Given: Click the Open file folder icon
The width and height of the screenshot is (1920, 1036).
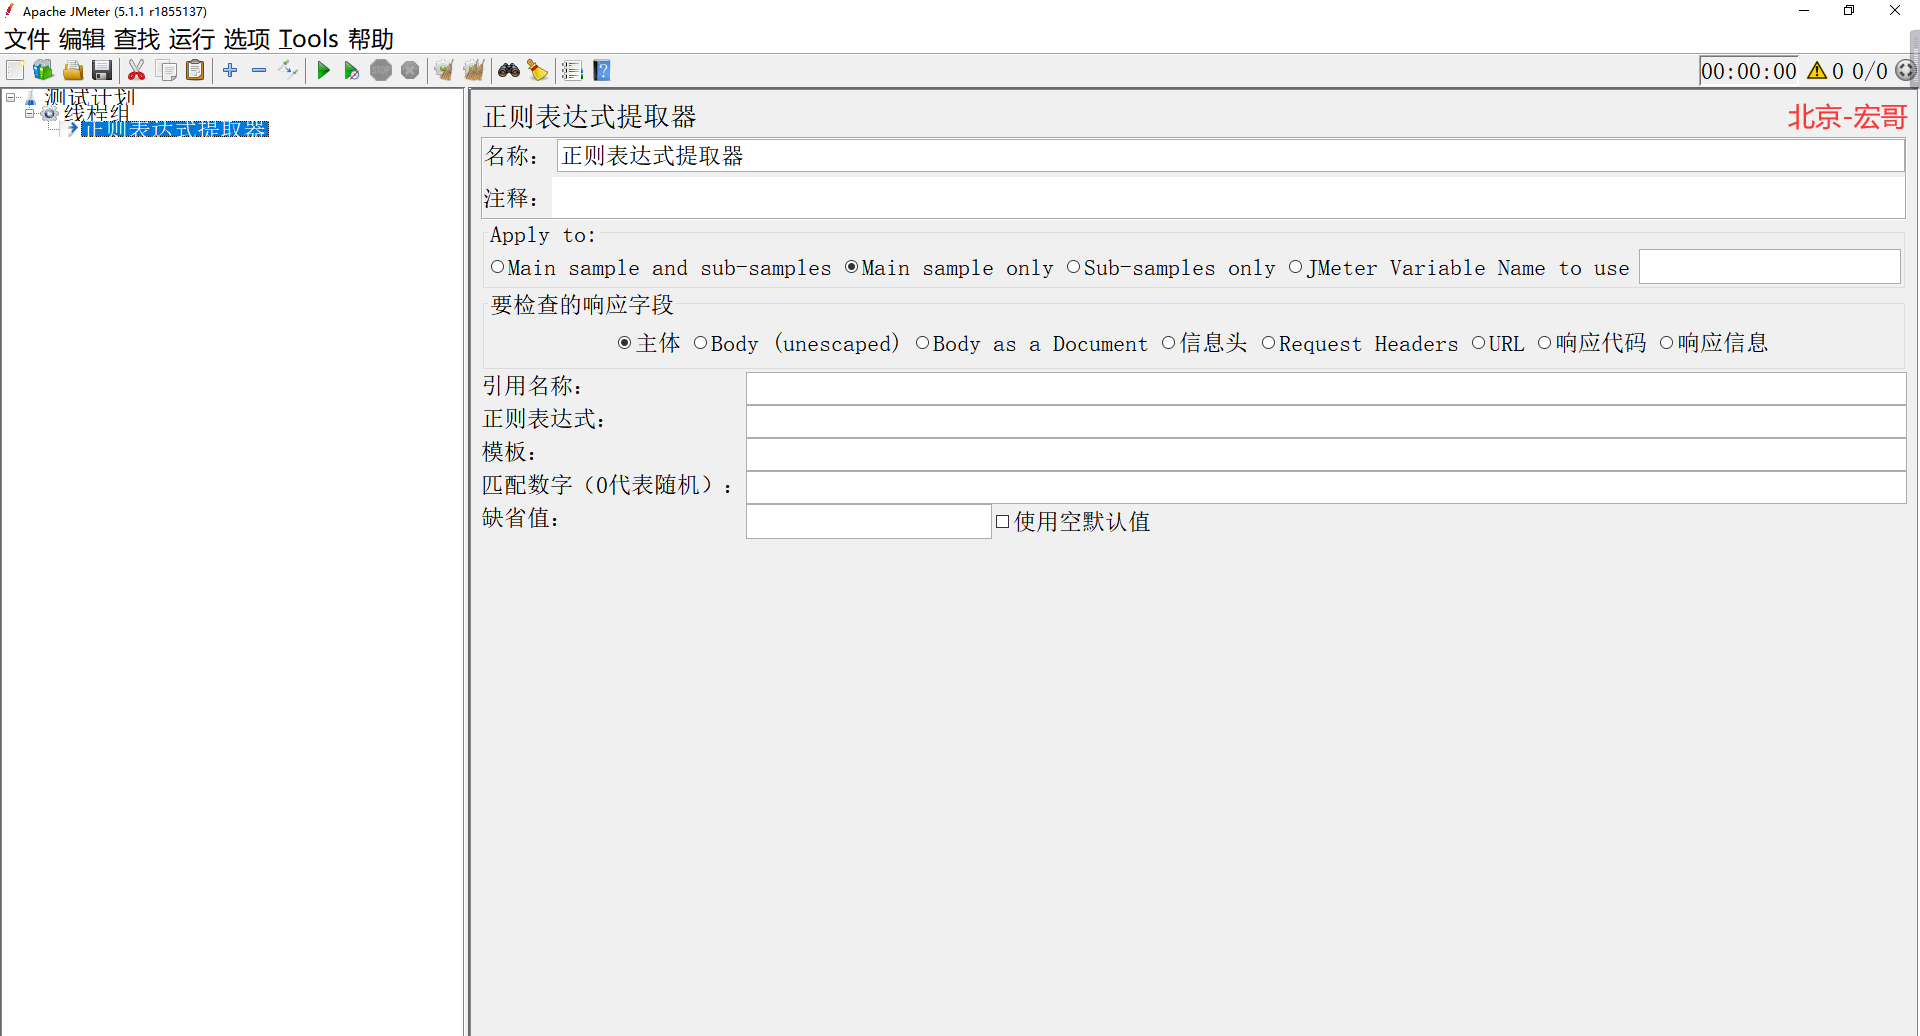Looking at the screenshot, I should [x=73, y=70].
